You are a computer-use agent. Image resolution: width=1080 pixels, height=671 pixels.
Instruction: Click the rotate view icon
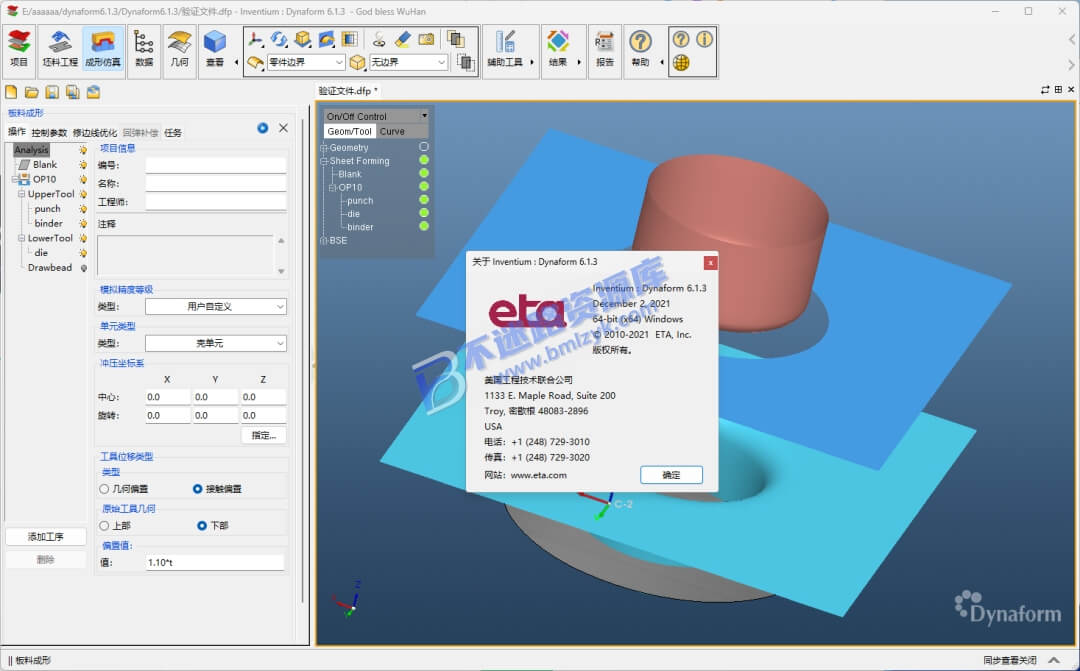click(x=279, y=39)
